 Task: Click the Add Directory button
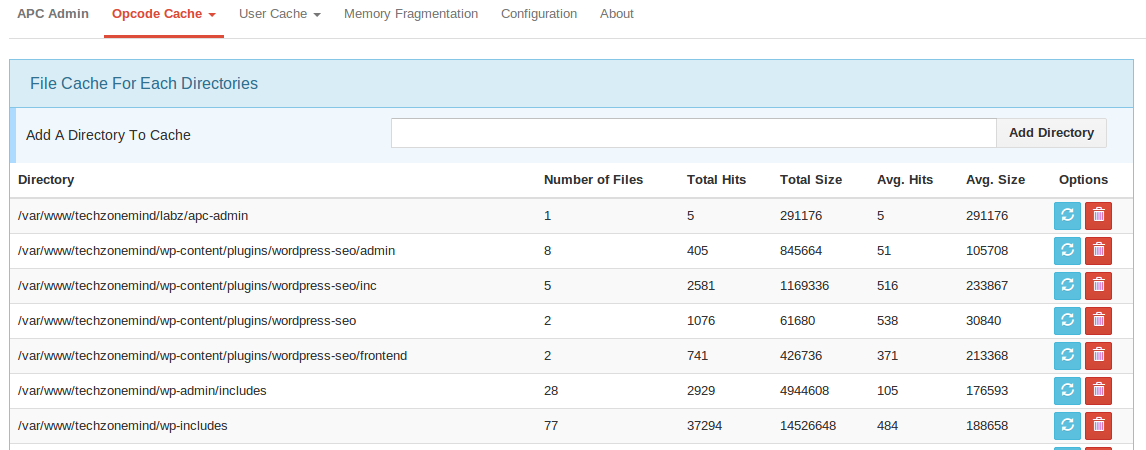click(x=1051, y=133)
